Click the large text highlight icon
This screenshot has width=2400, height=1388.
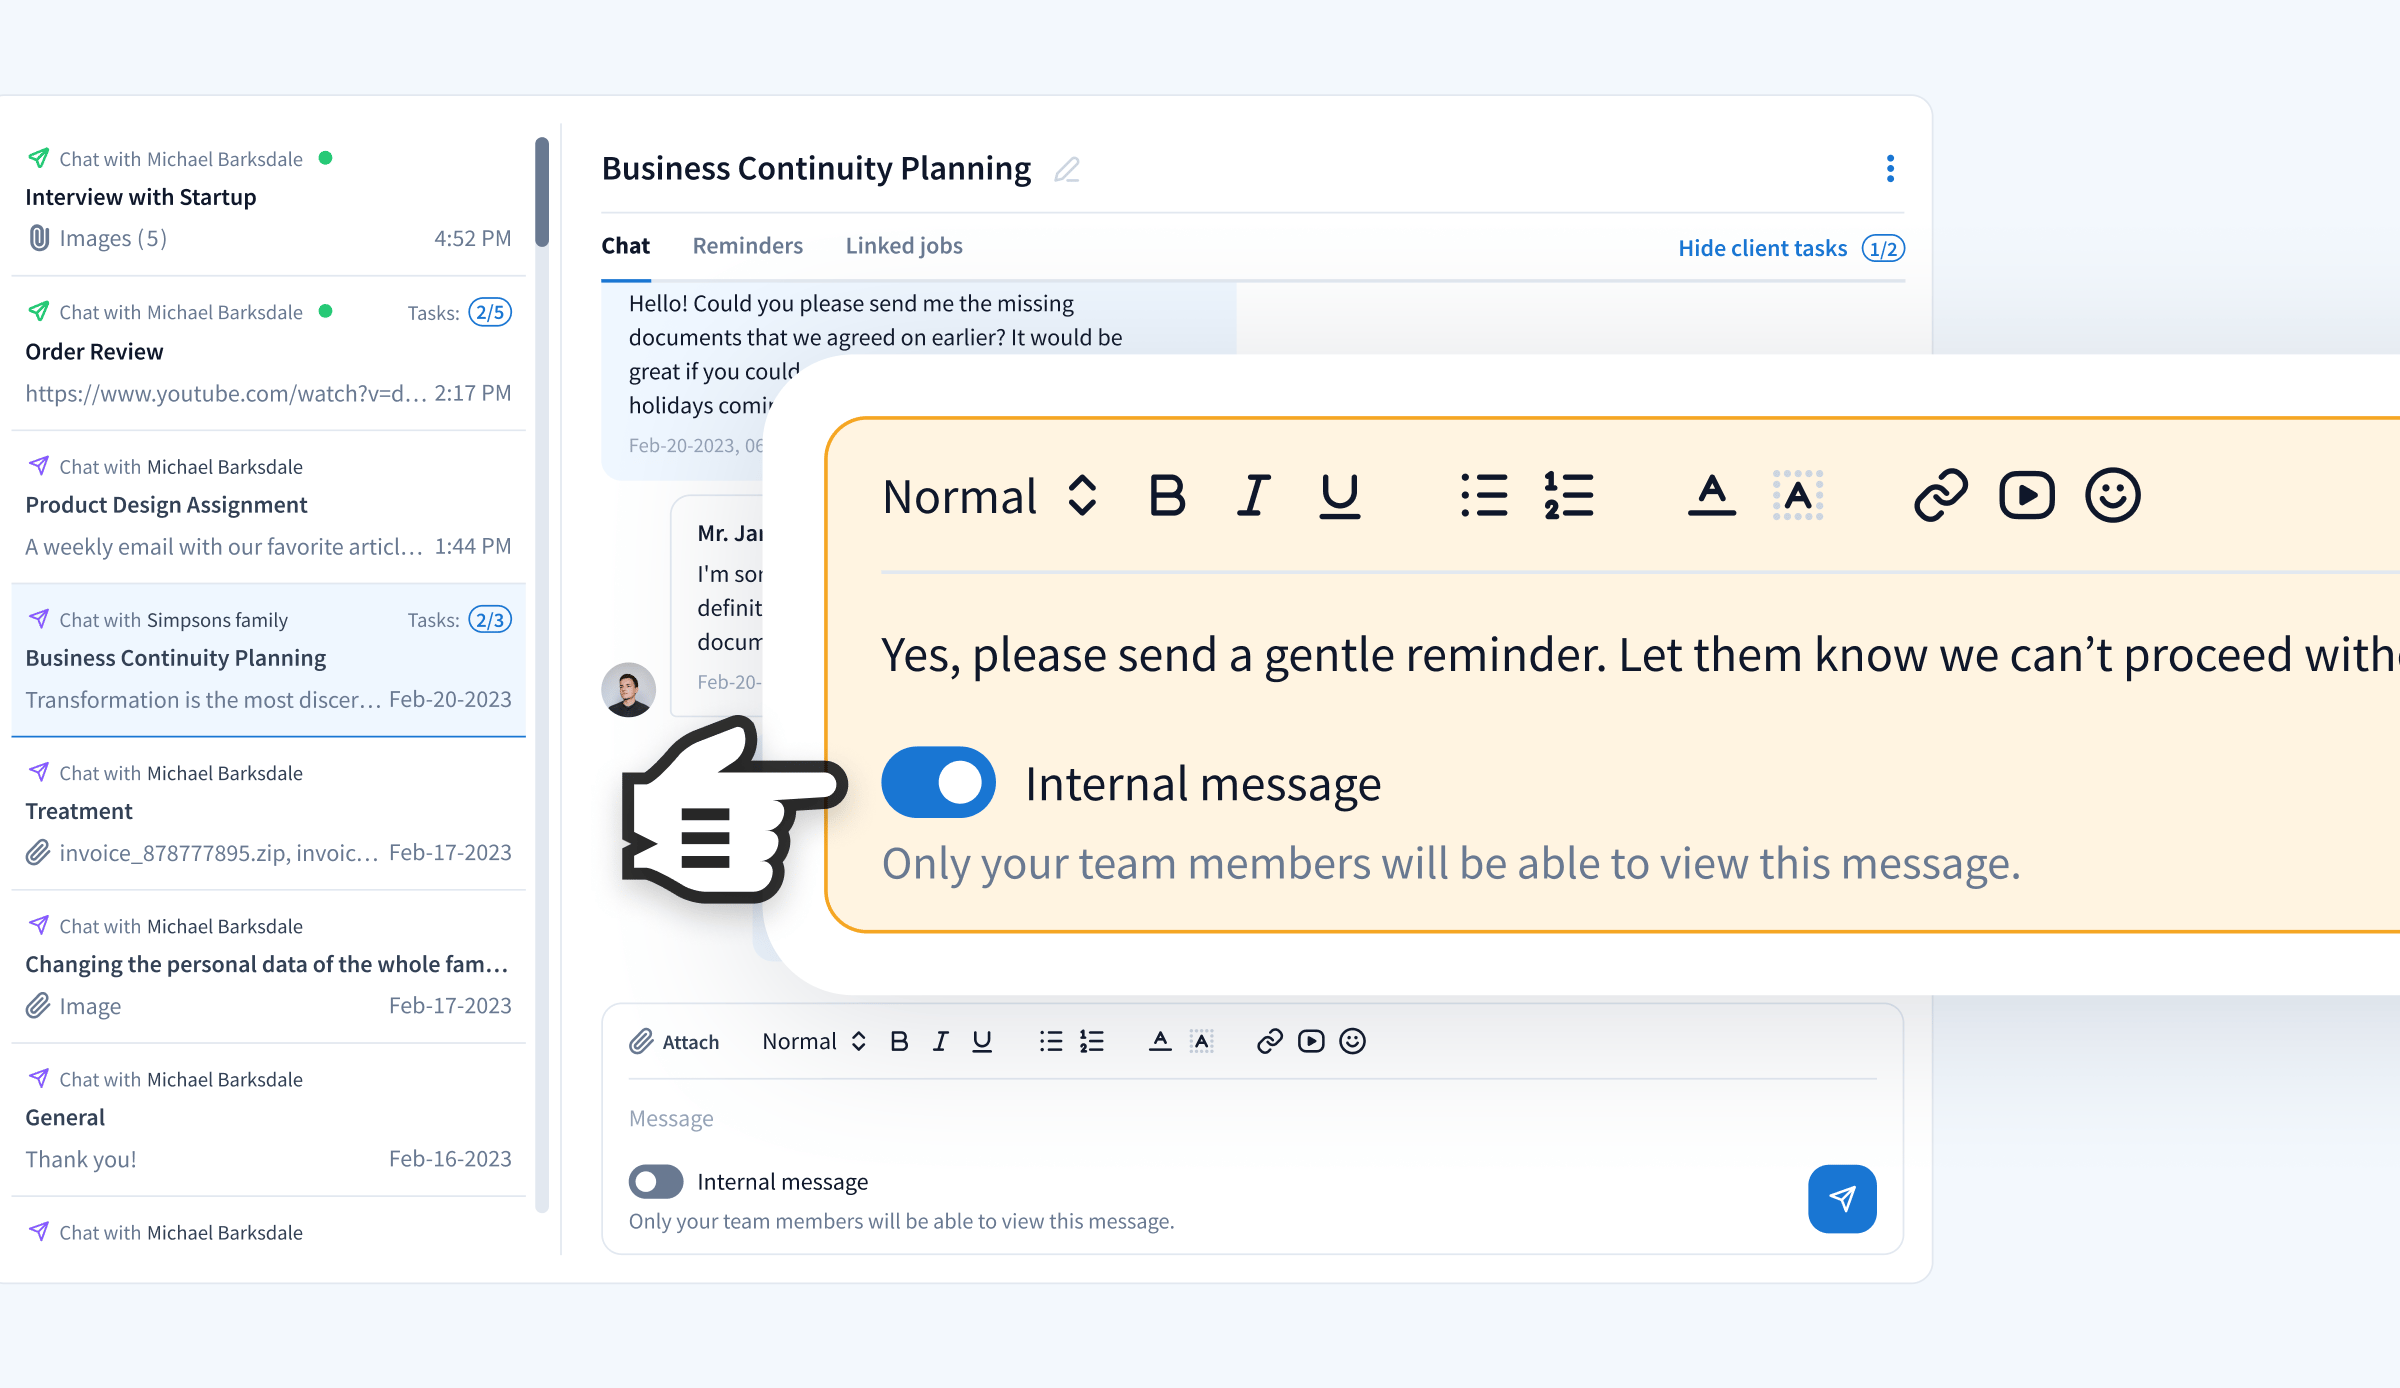(1798, 495)
